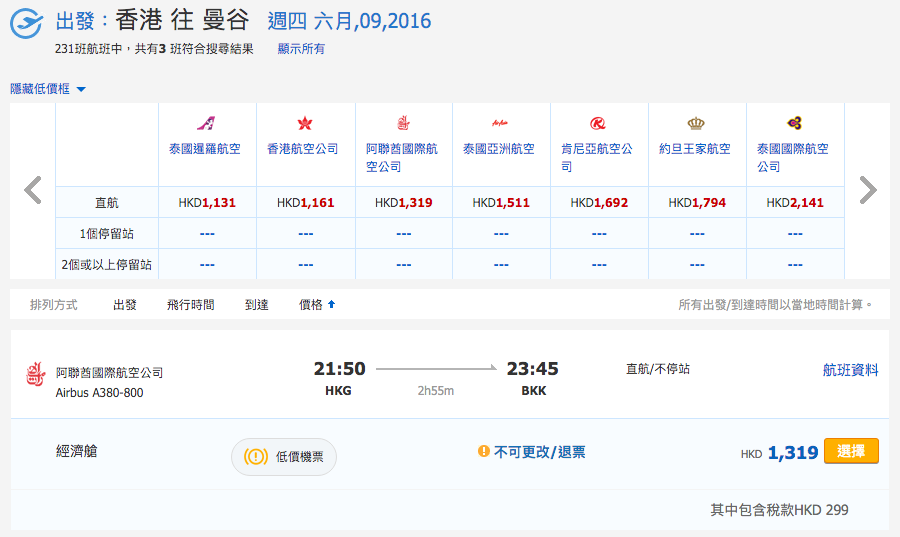Select 阿聯酋國際航空公司 name in price grid

tap(402, 158)
